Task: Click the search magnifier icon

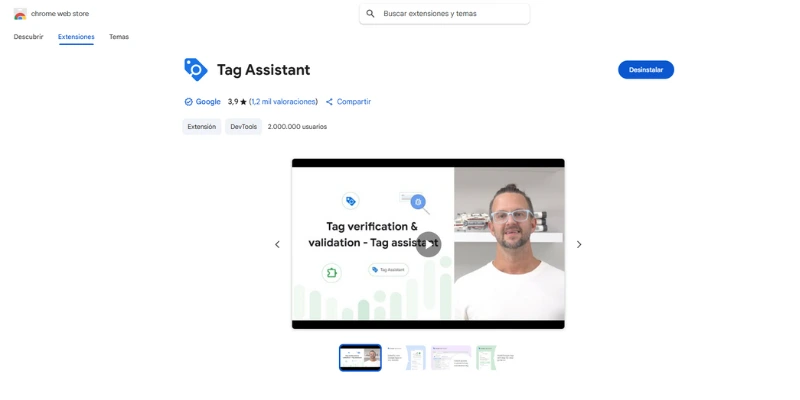Action: 370,14
